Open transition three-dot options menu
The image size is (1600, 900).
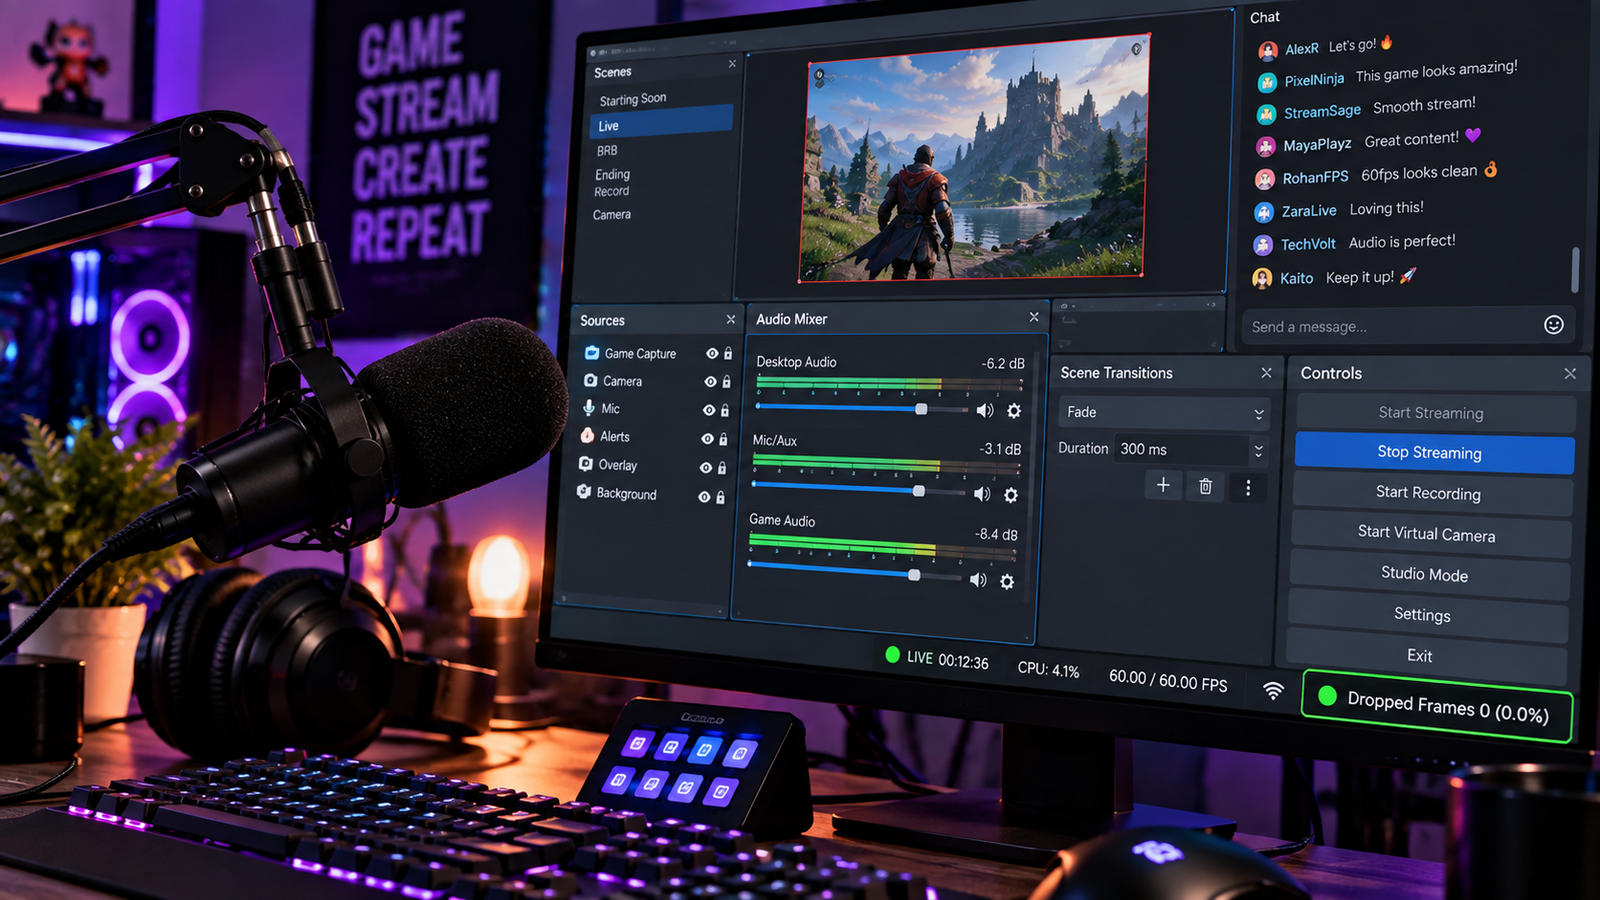tap(1248, 488)
